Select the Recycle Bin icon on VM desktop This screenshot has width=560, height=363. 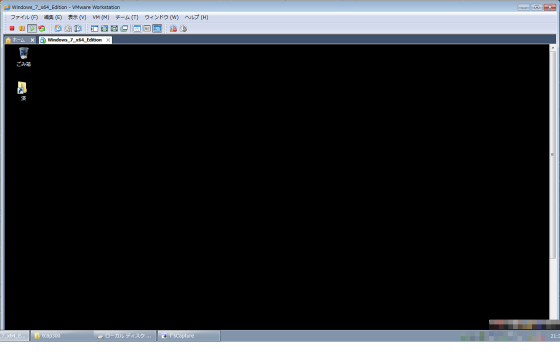(24, 57)
